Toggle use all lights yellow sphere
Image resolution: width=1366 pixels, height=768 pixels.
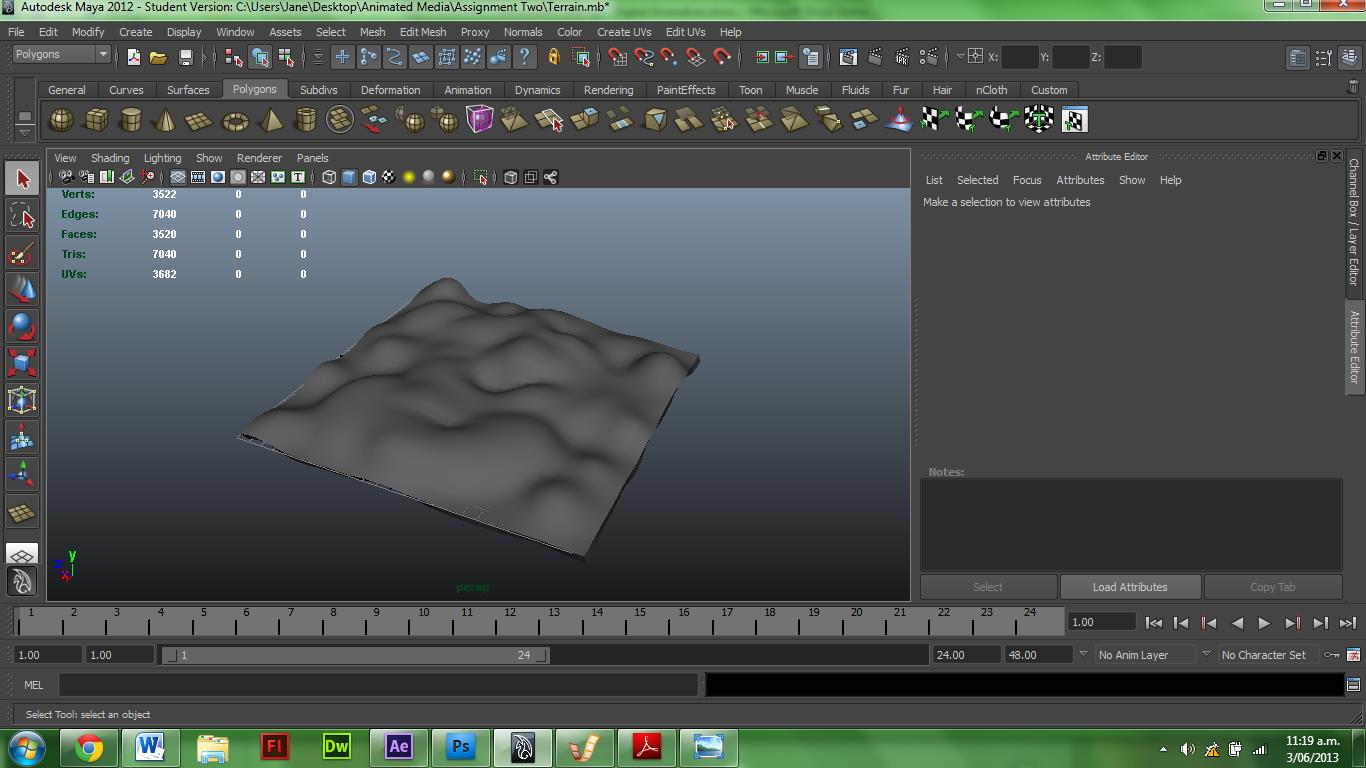pyautogui.click(x=409, y=177)
